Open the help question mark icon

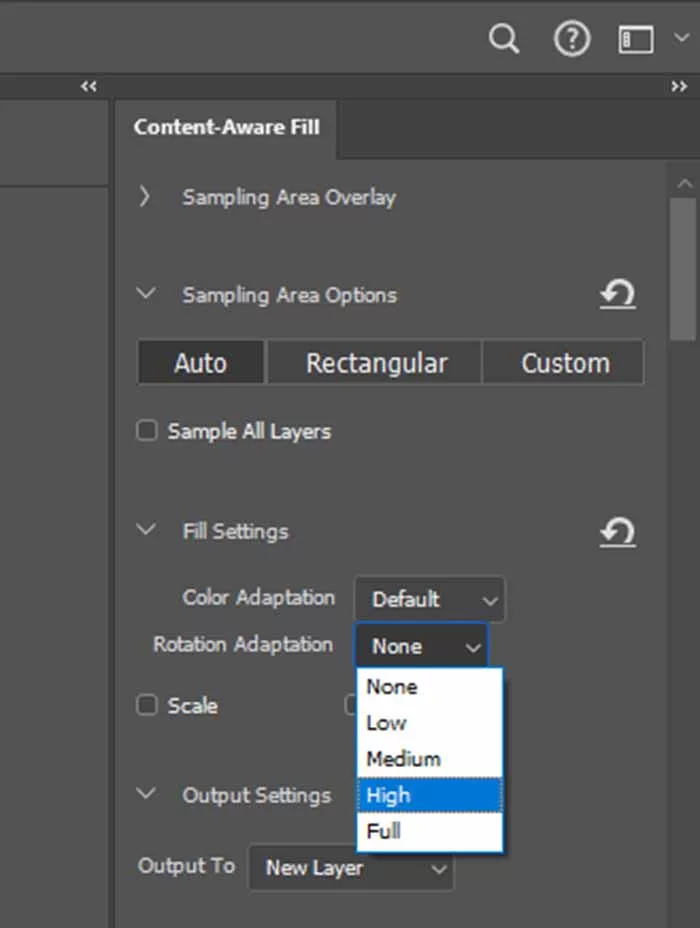coord(571,40)
